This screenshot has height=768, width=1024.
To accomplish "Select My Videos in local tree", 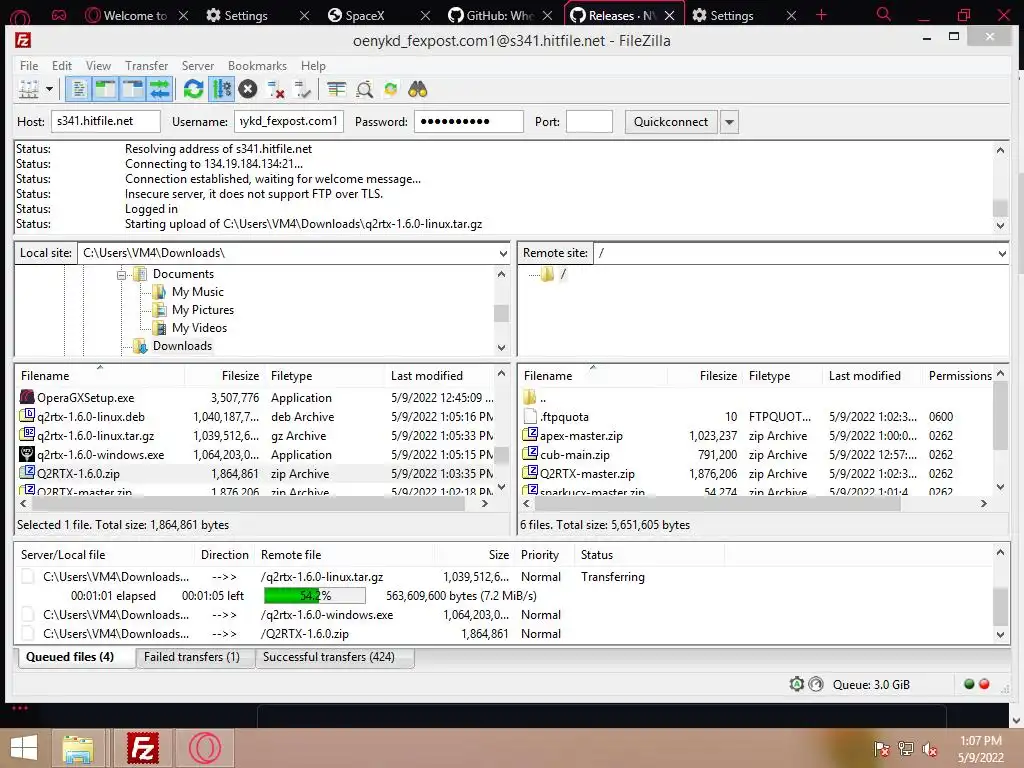I will 200,328.
